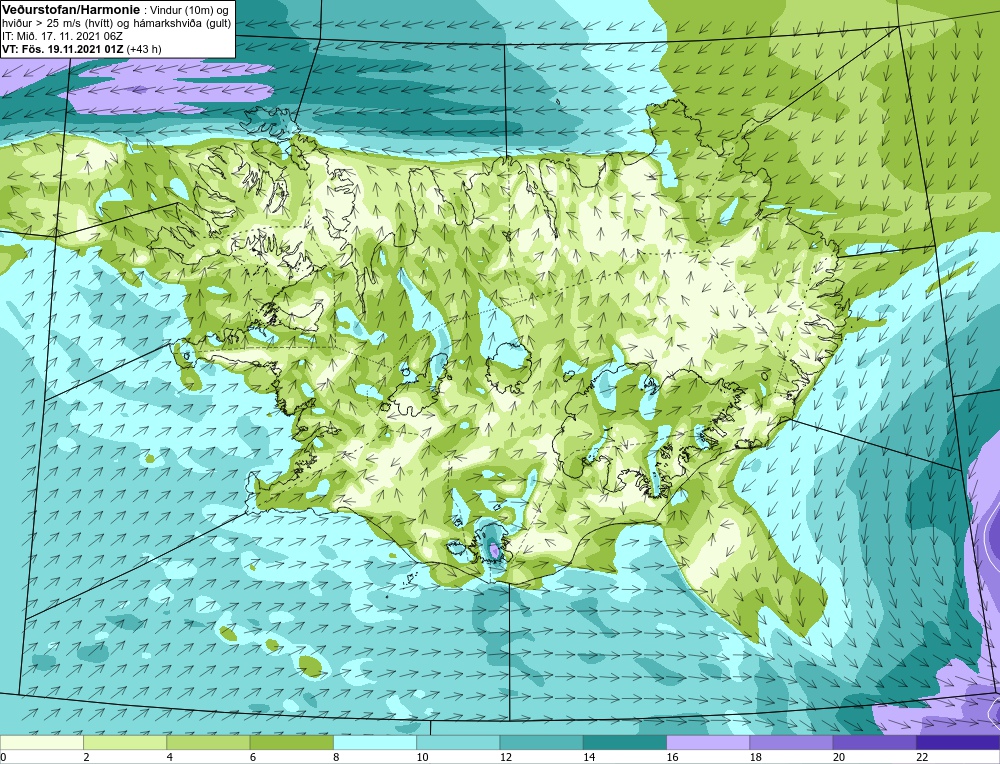Click the legend scale label '10'
Image resolution: width=1000 pixels, height=764 pixels.
click(422, 757)
